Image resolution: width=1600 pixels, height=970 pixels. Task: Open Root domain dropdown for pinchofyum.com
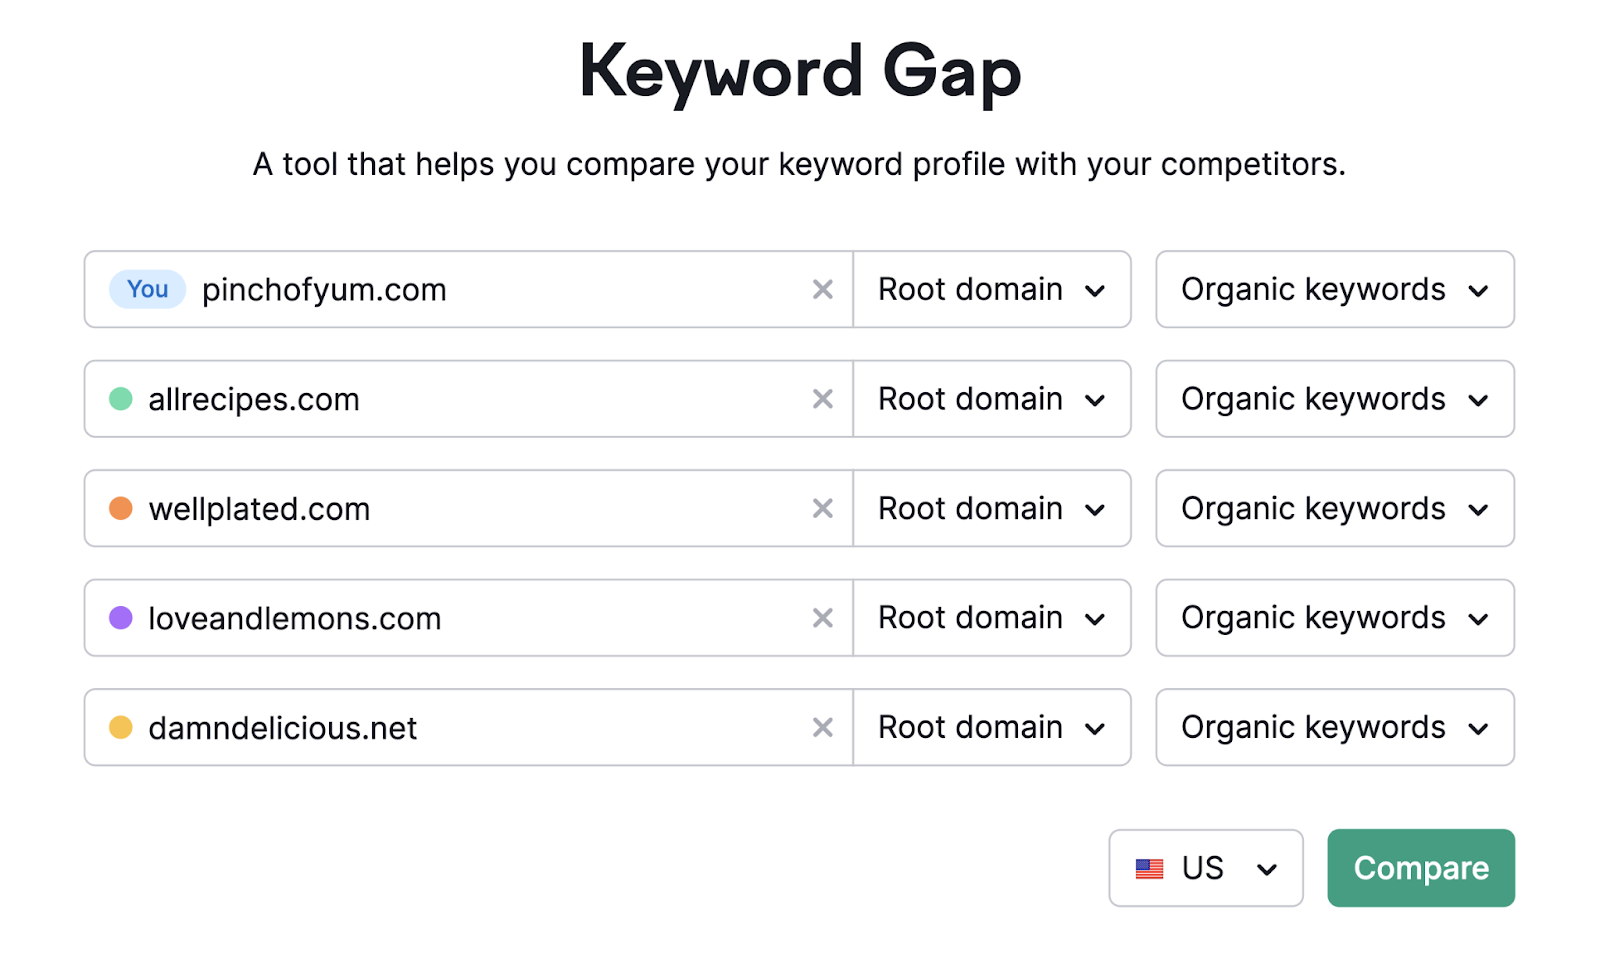pos(991,289)
